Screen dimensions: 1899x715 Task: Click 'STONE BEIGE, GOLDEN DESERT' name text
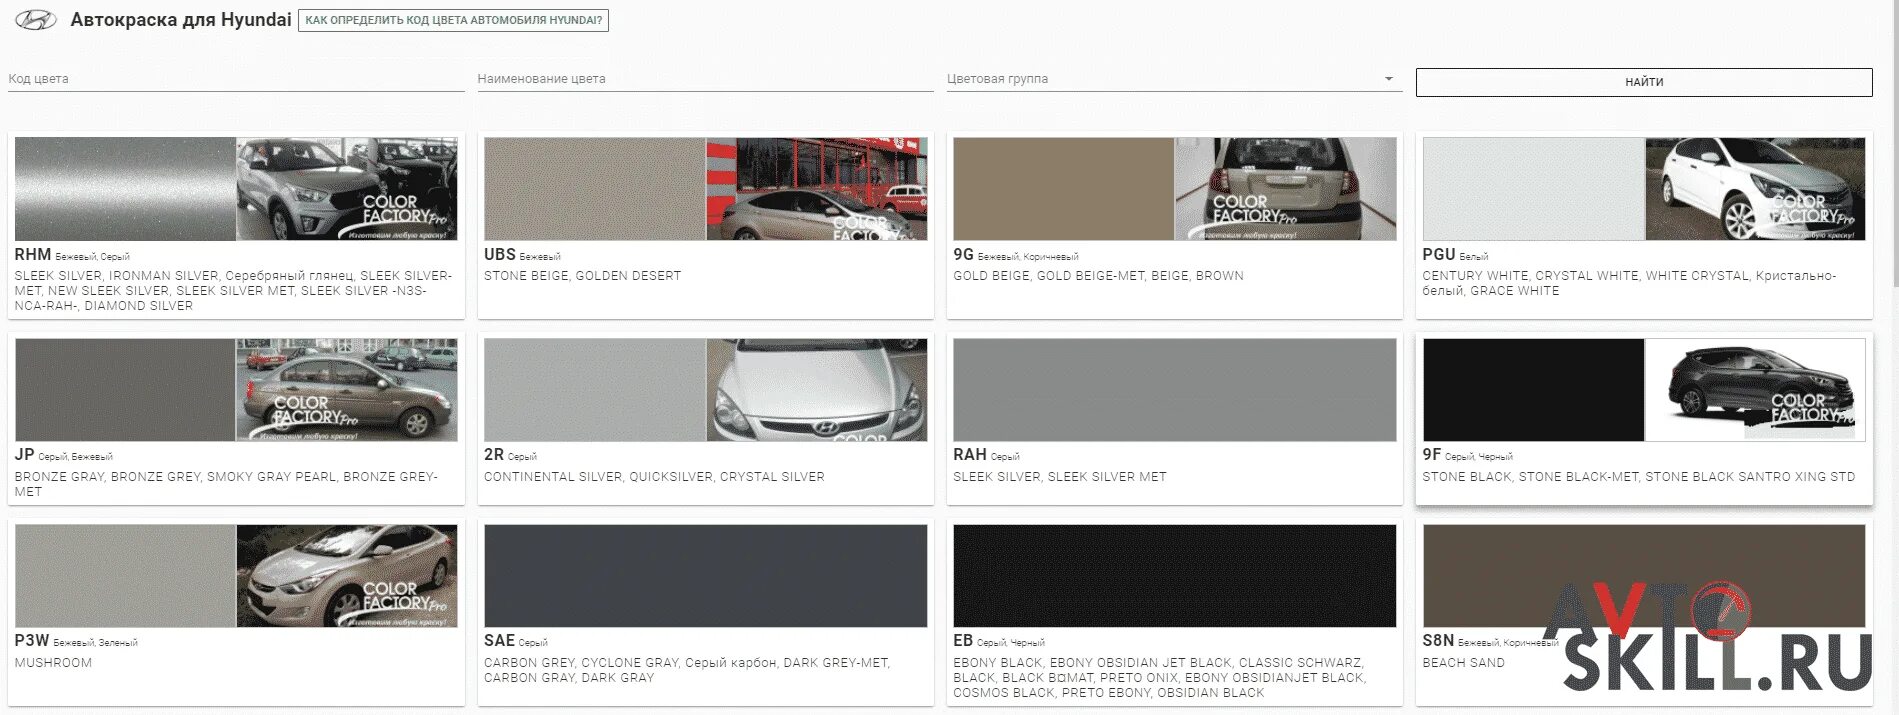point(582,276)
